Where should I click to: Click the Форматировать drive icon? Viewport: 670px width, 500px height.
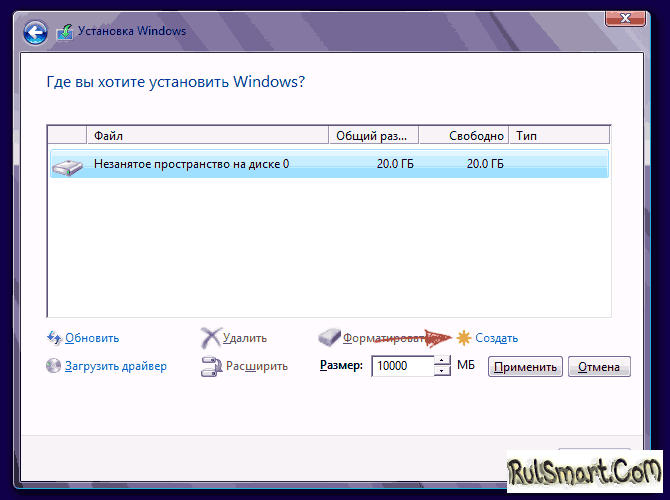[329, 338]
